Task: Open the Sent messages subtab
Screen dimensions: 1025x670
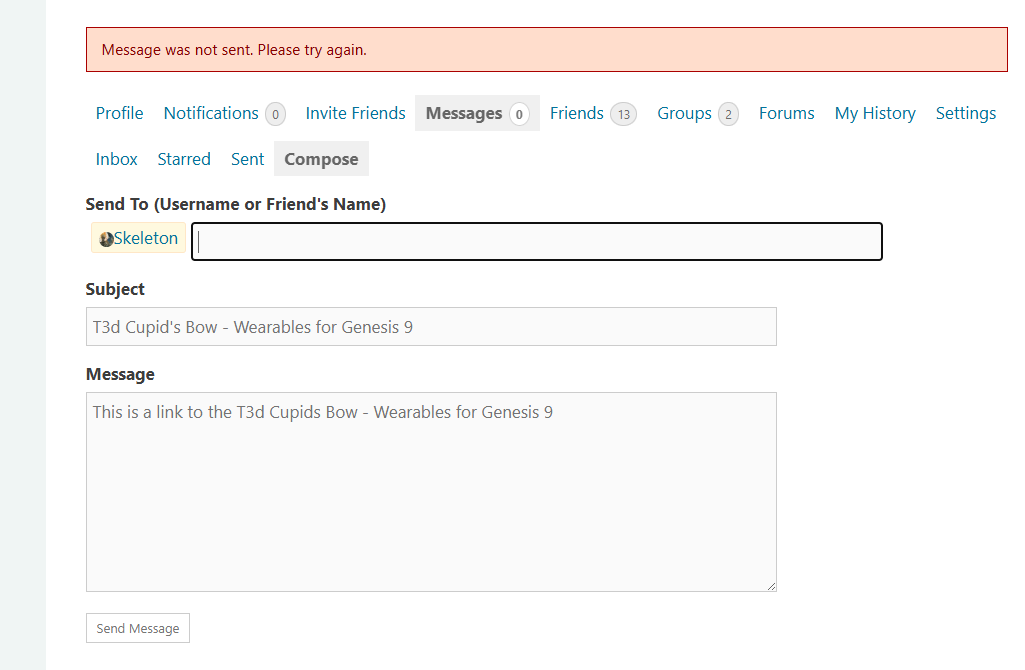Action: pyautogui.click(x=247, y=159)
